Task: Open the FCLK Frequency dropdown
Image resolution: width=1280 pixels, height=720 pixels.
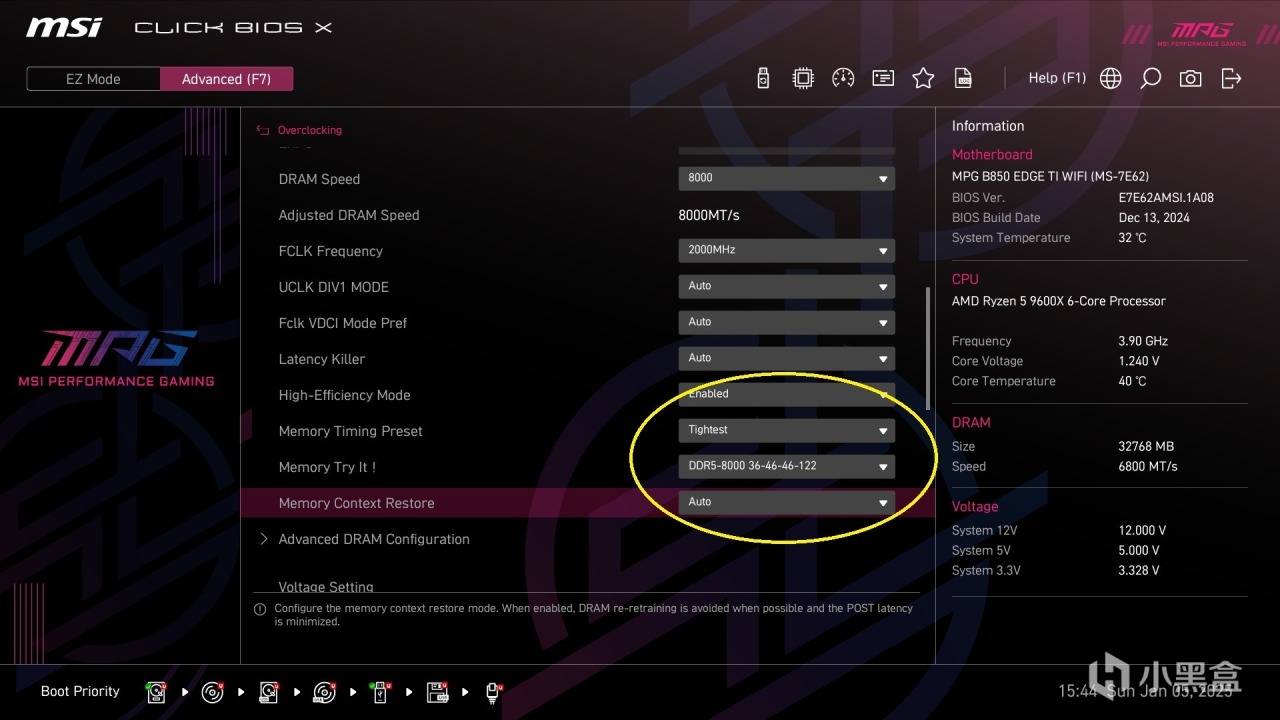Action: point(786,250)
